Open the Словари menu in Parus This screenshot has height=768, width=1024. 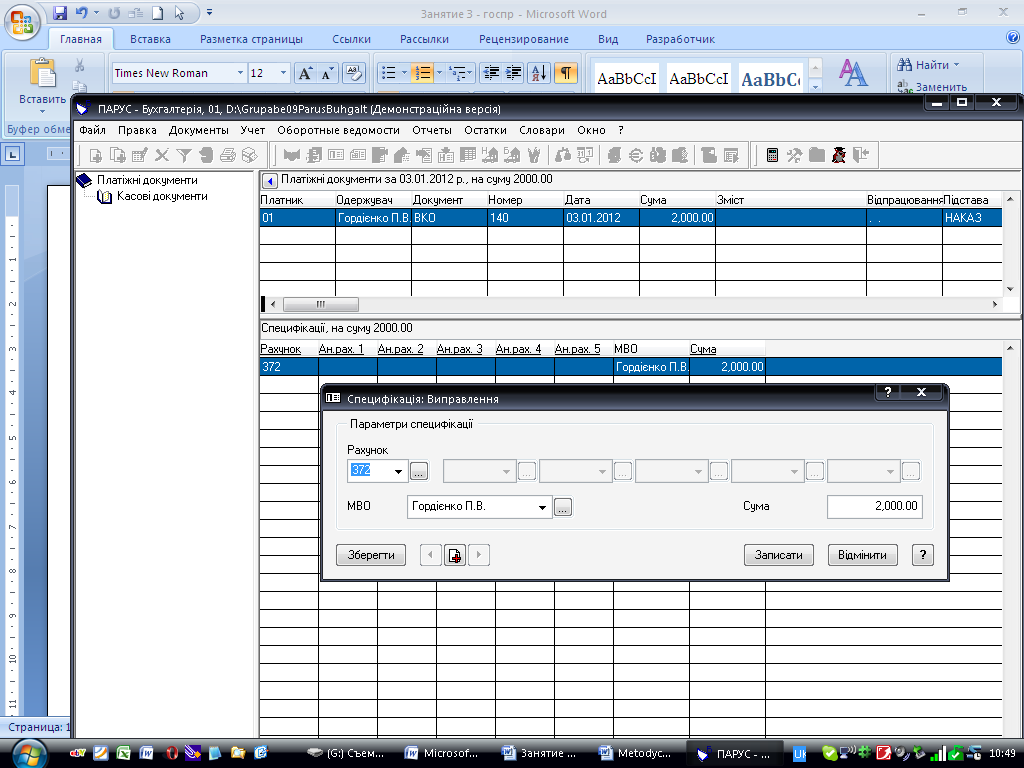[542, 130]
